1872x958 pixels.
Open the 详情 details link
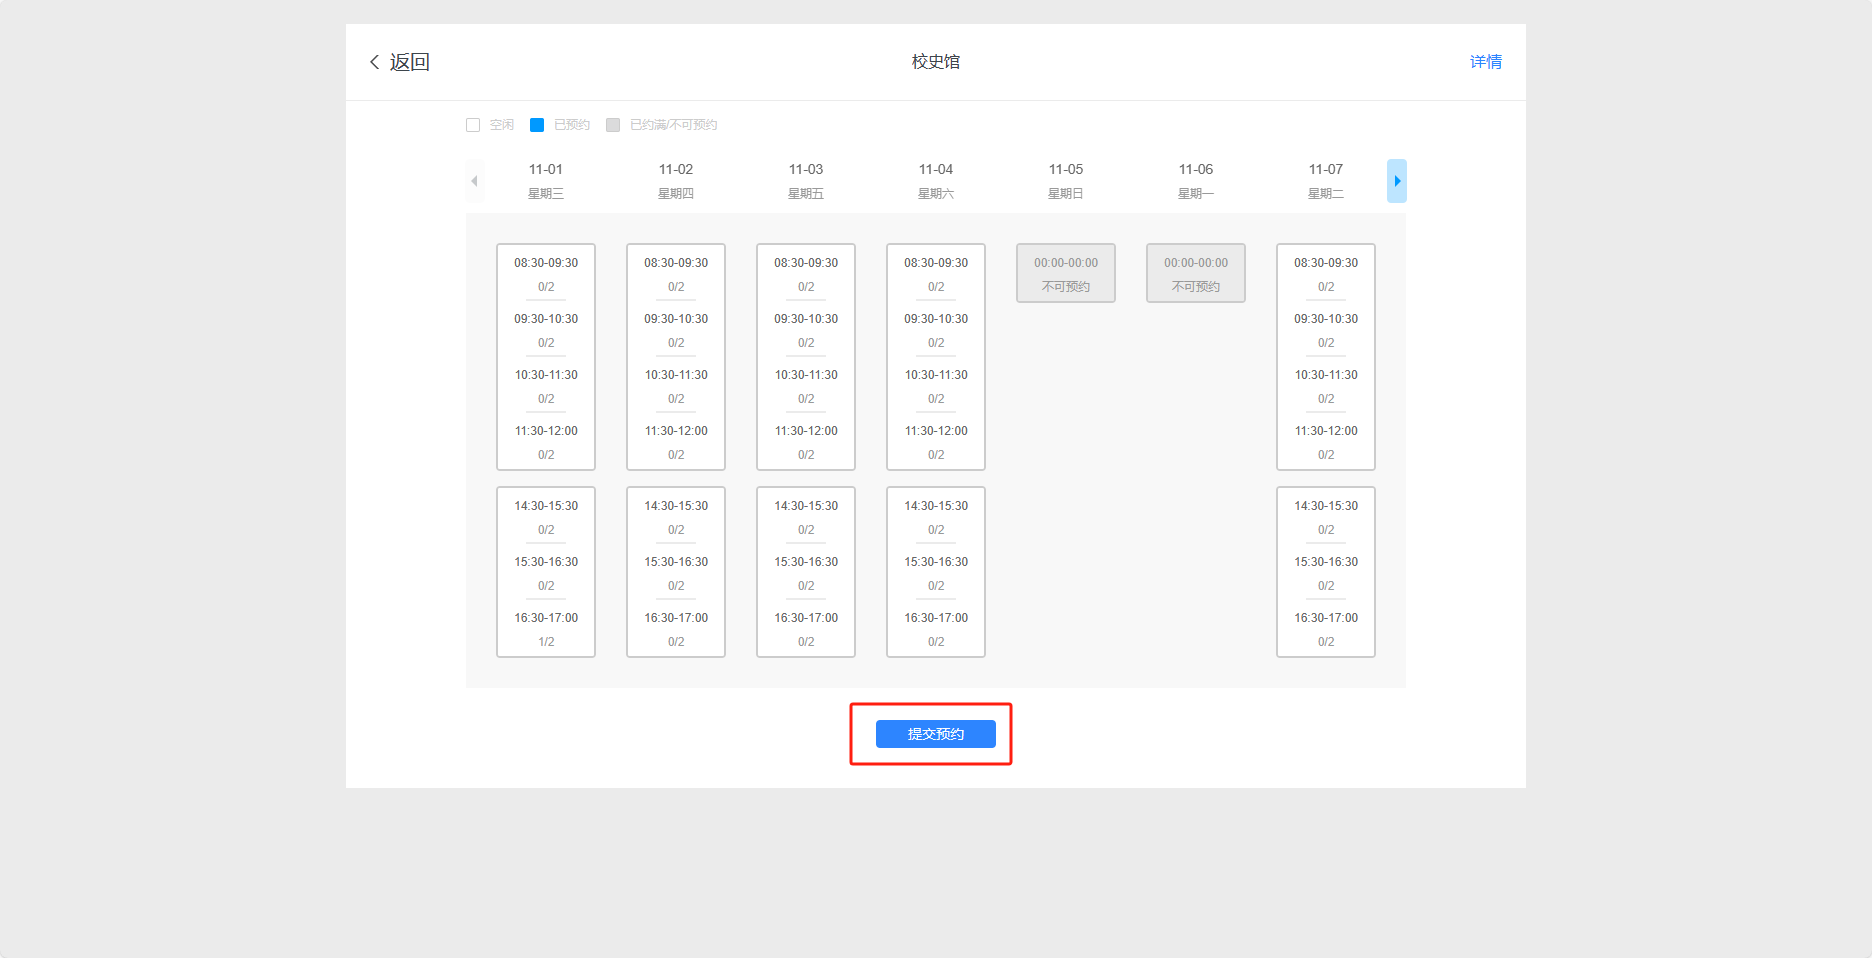pos(1485,62)
